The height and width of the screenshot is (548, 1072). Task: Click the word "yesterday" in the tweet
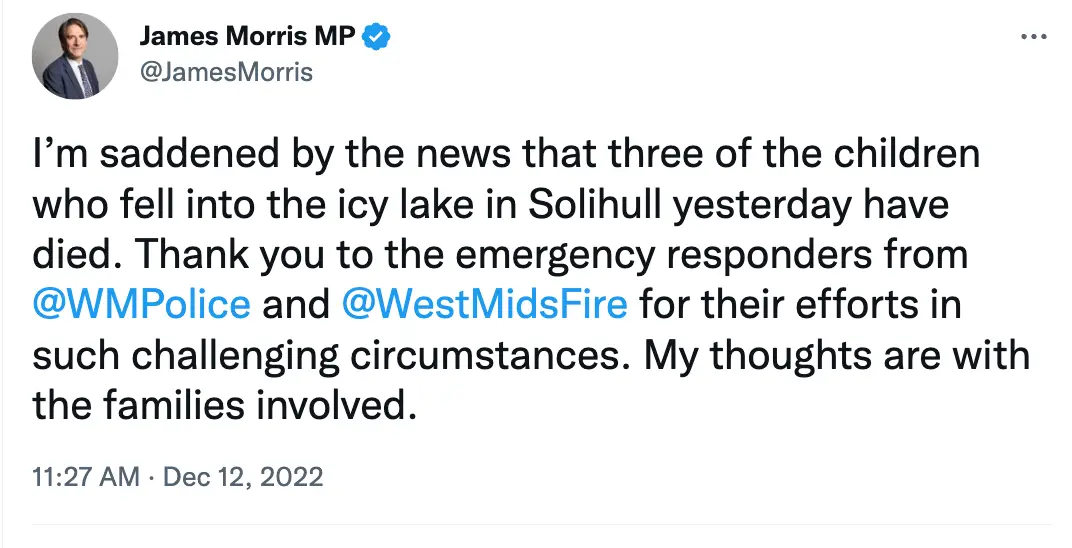pyautogui.click(x=760, y=205)
